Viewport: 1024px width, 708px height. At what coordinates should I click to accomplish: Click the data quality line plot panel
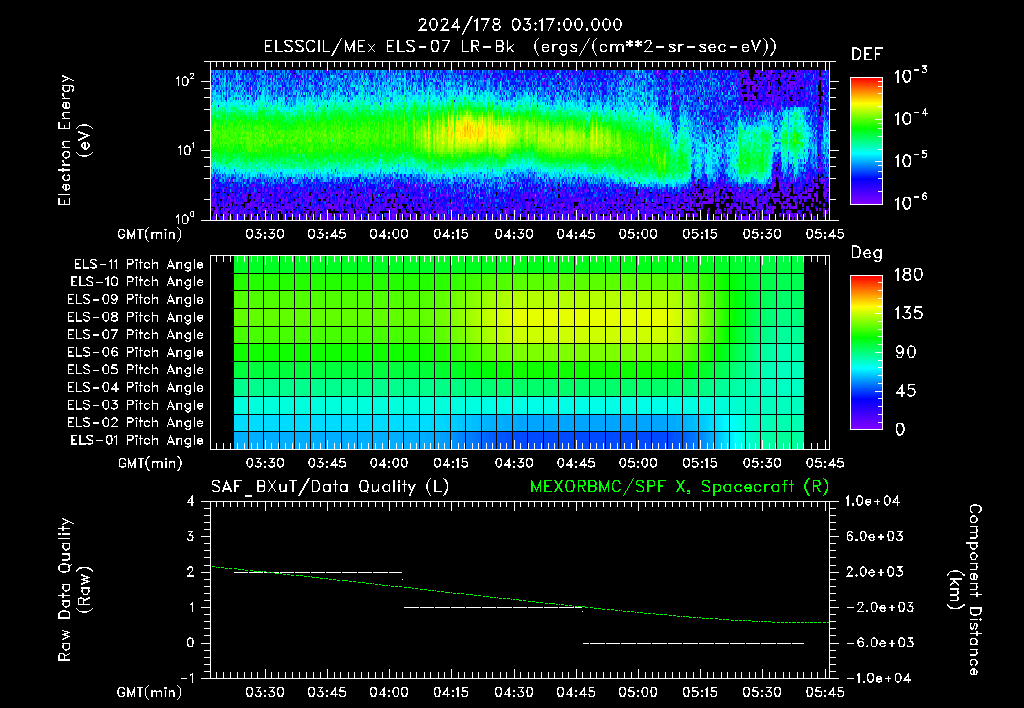[520, 590]
